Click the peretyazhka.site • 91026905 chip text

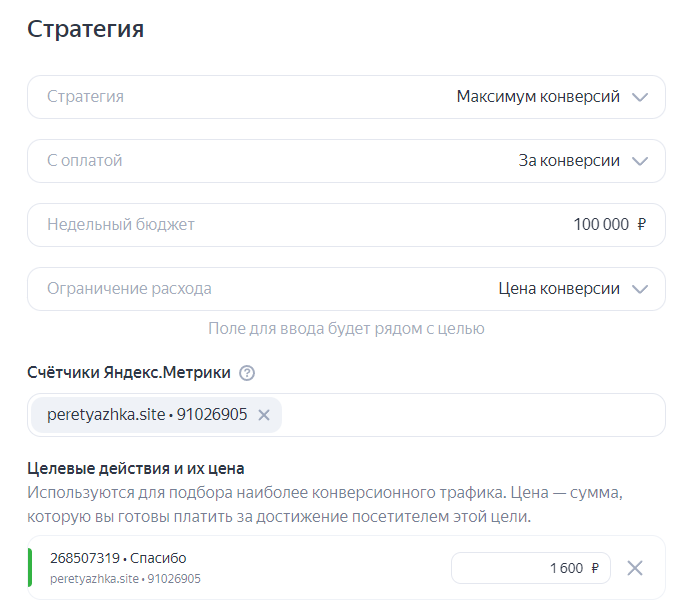(x=147, y=415)
